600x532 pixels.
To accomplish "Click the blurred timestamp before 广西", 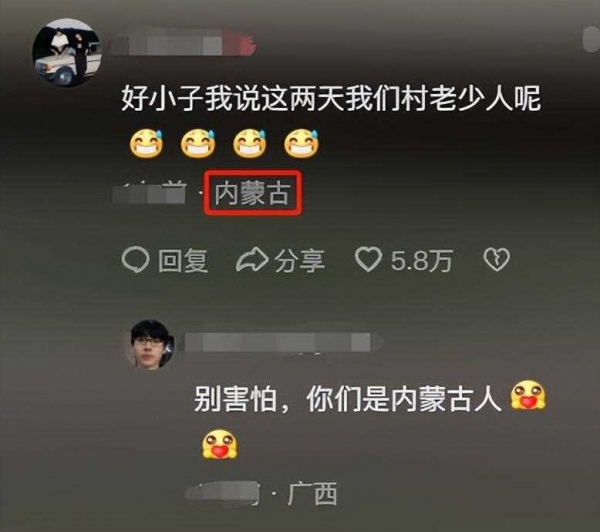I will [x=223, y=493].
